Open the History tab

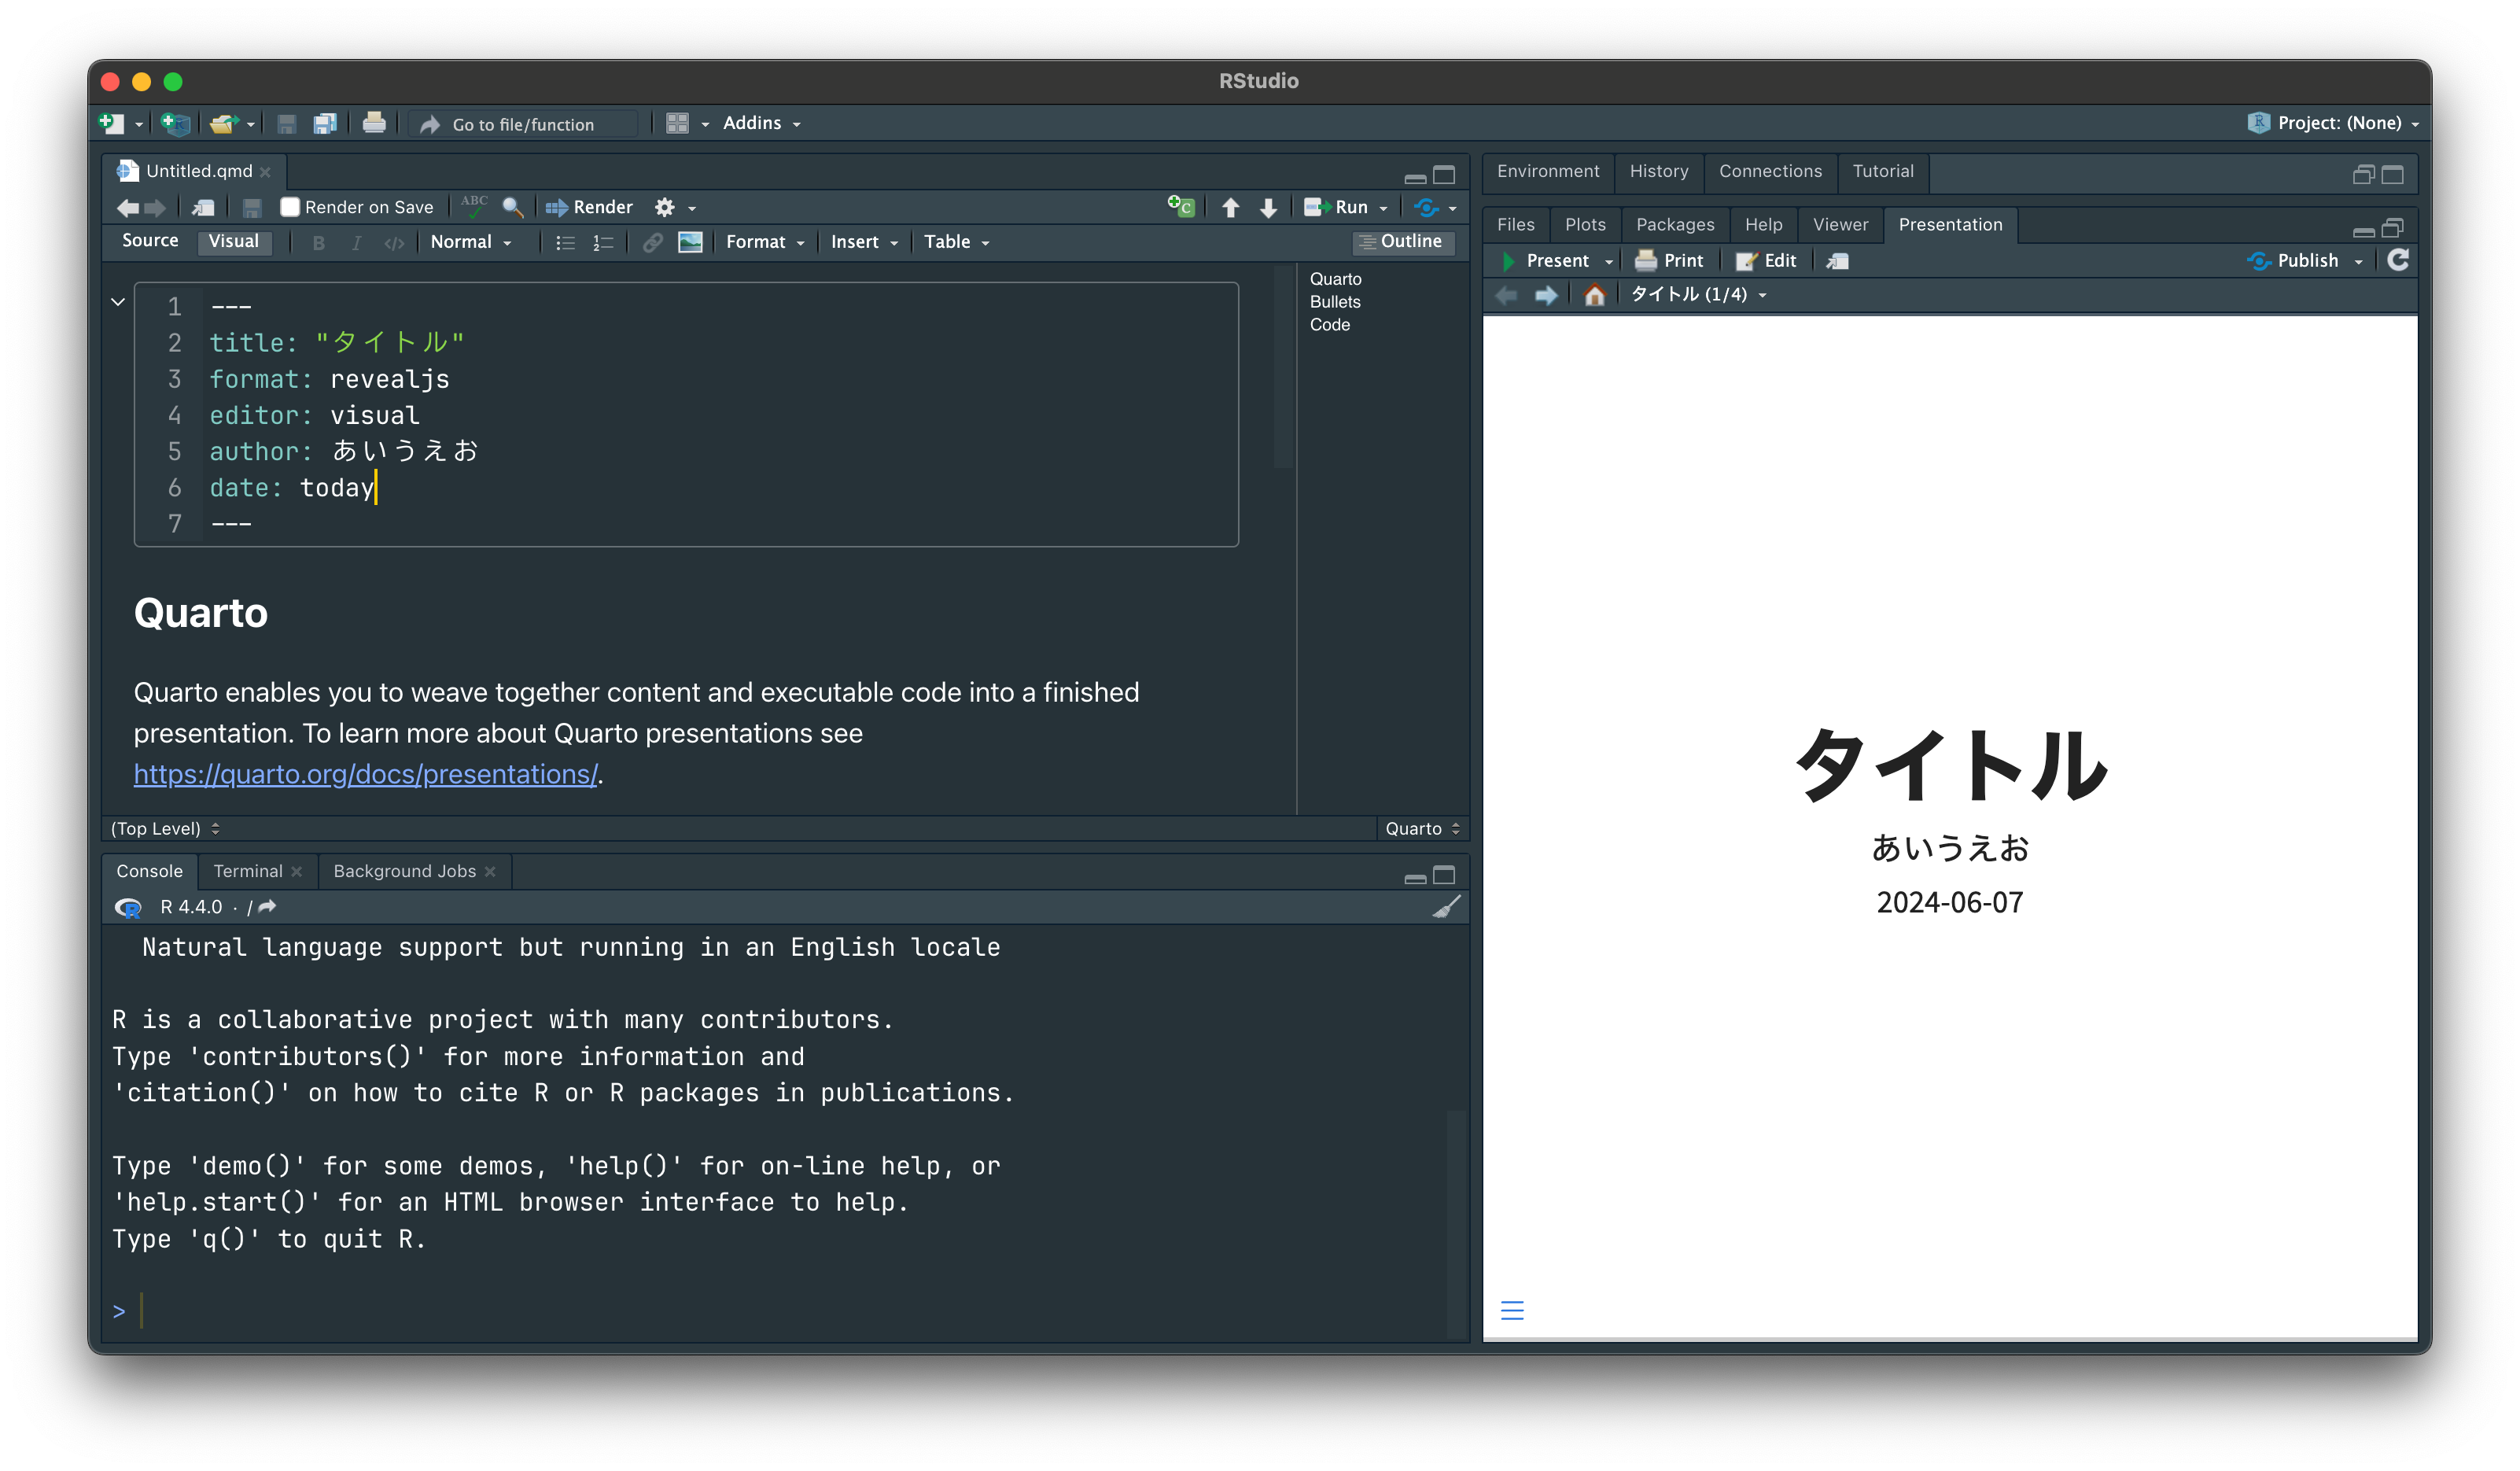(1658, 171)
